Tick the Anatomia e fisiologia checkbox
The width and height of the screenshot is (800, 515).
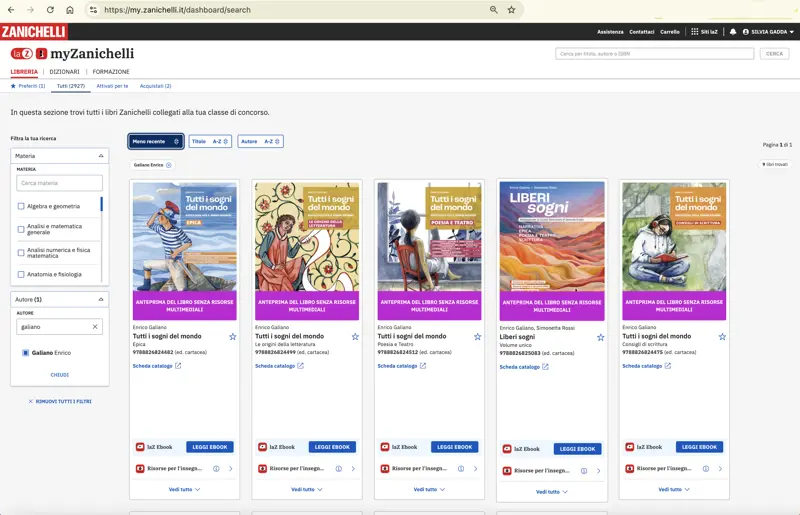21,274
